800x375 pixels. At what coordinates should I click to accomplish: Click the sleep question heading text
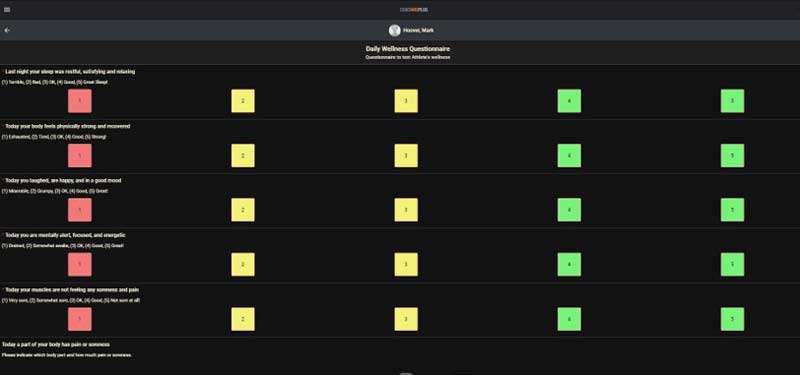70,71
